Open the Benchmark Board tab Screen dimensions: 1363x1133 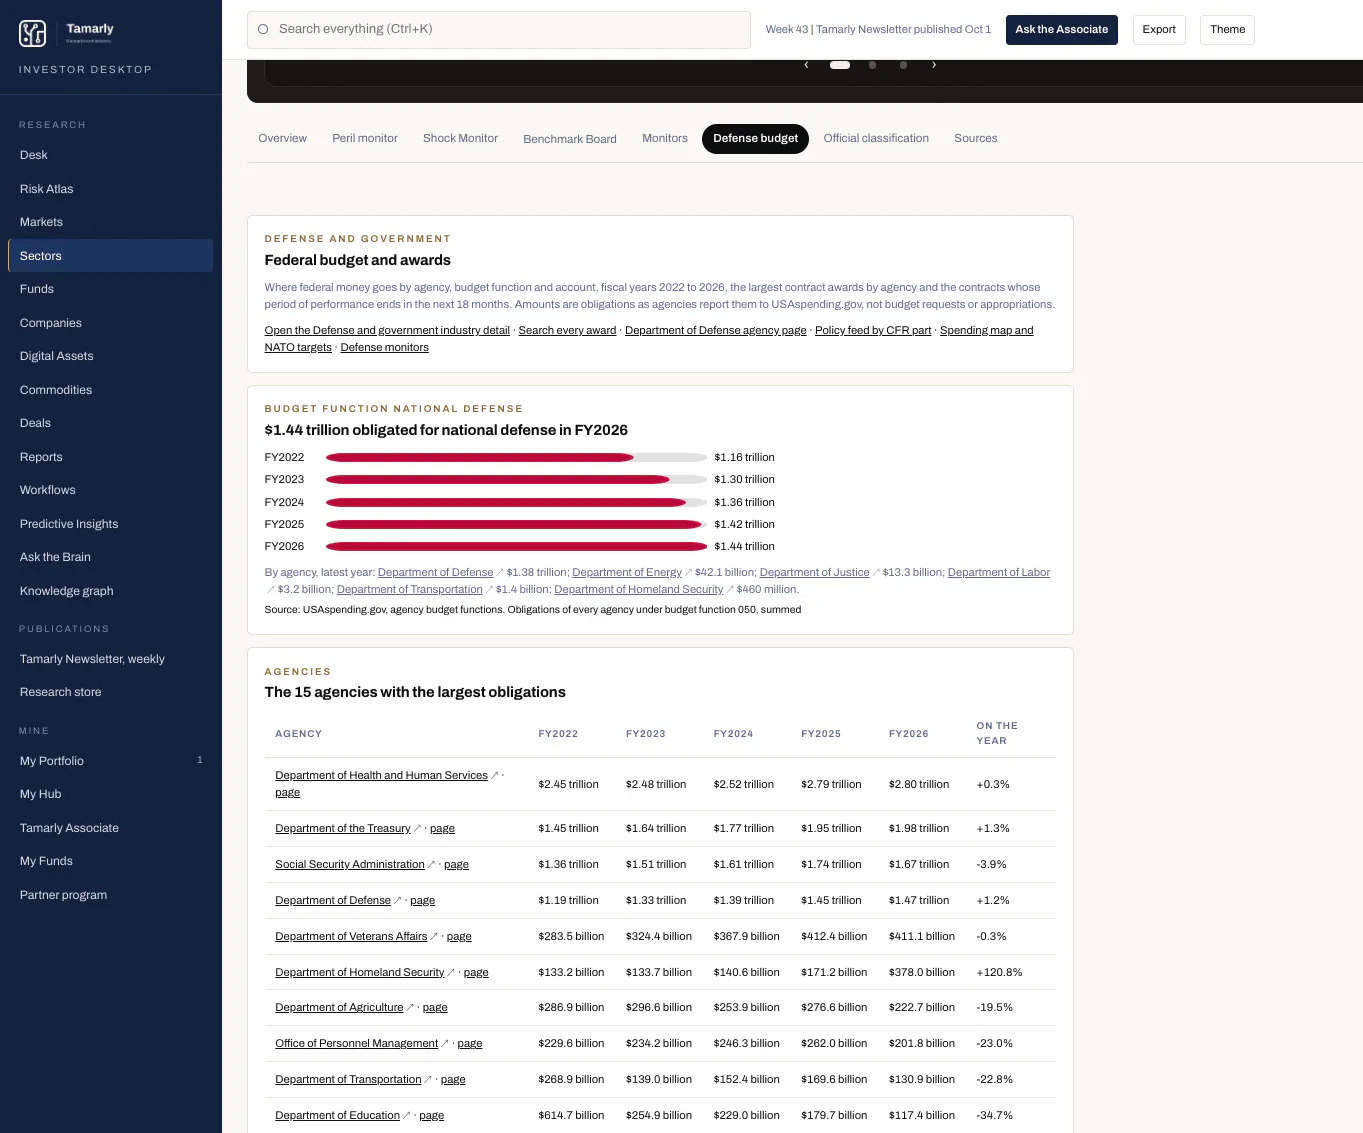pos(570,139)
